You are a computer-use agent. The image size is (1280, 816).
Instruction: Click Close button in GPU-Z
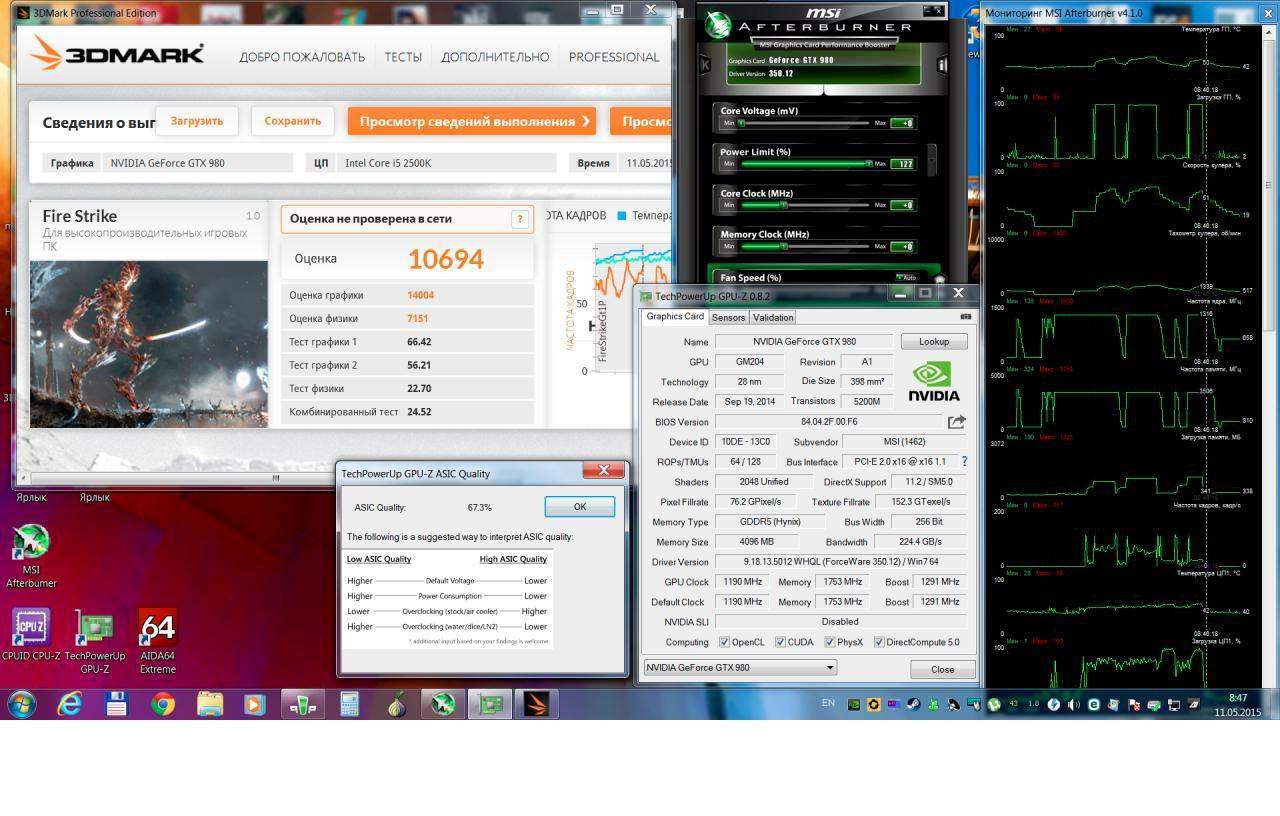942,669
